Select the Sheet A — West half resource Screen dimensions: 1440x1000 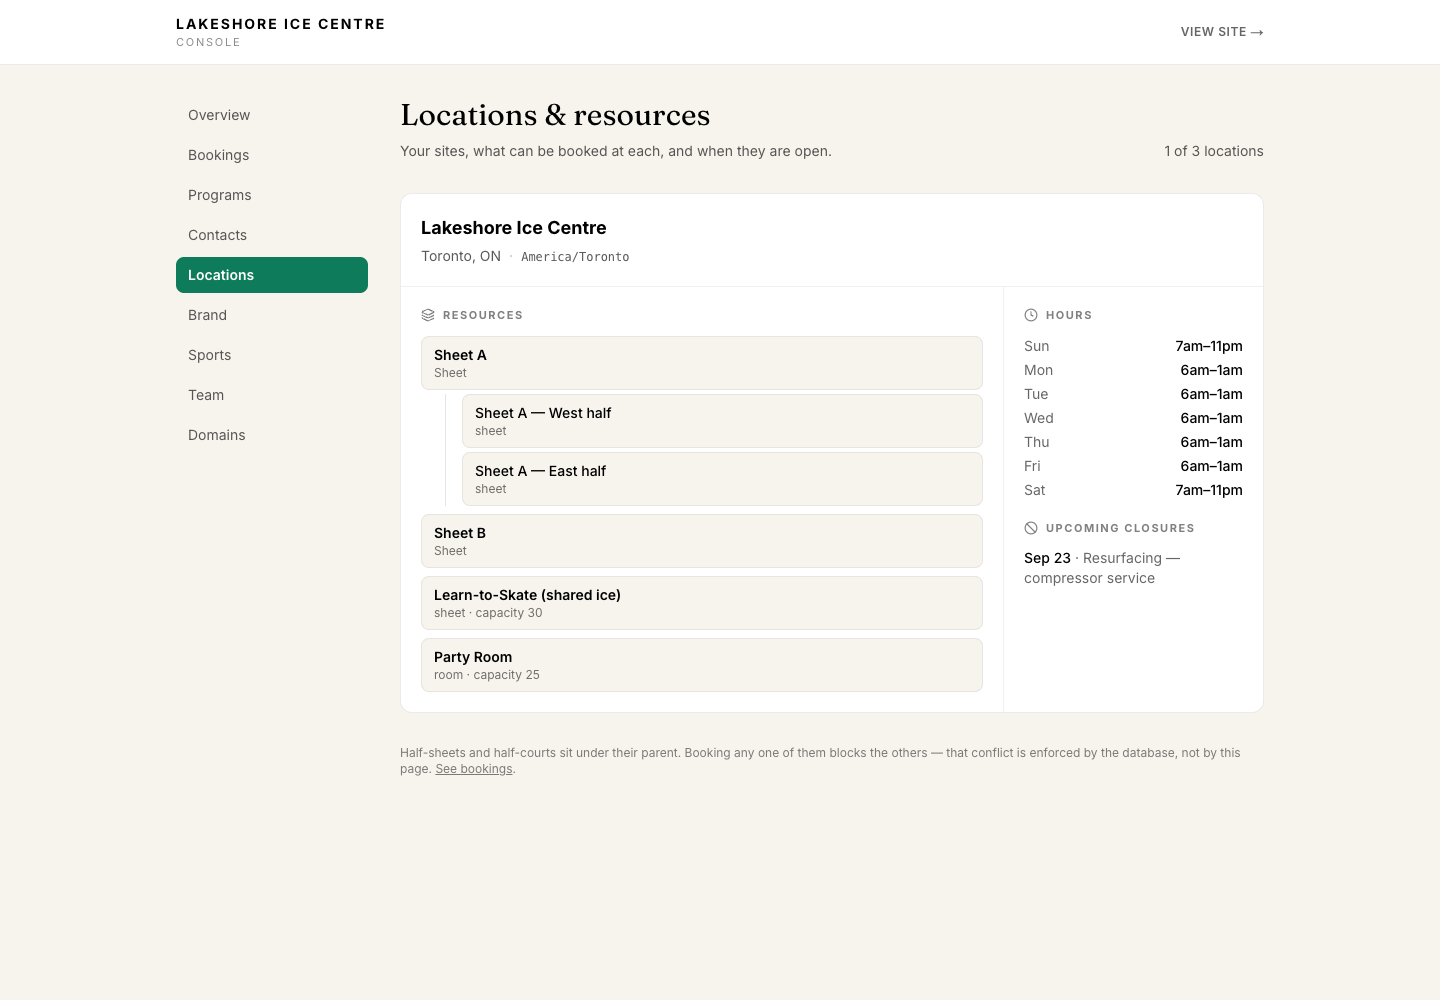[x=722, y=421]
